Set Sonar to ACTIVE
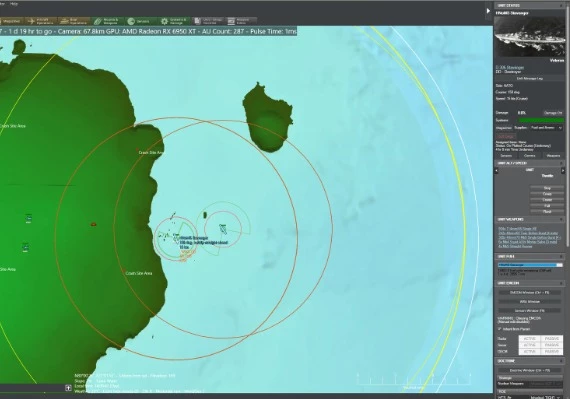Image resolution: width=570 pixels, height=399 pixels. 529,345
